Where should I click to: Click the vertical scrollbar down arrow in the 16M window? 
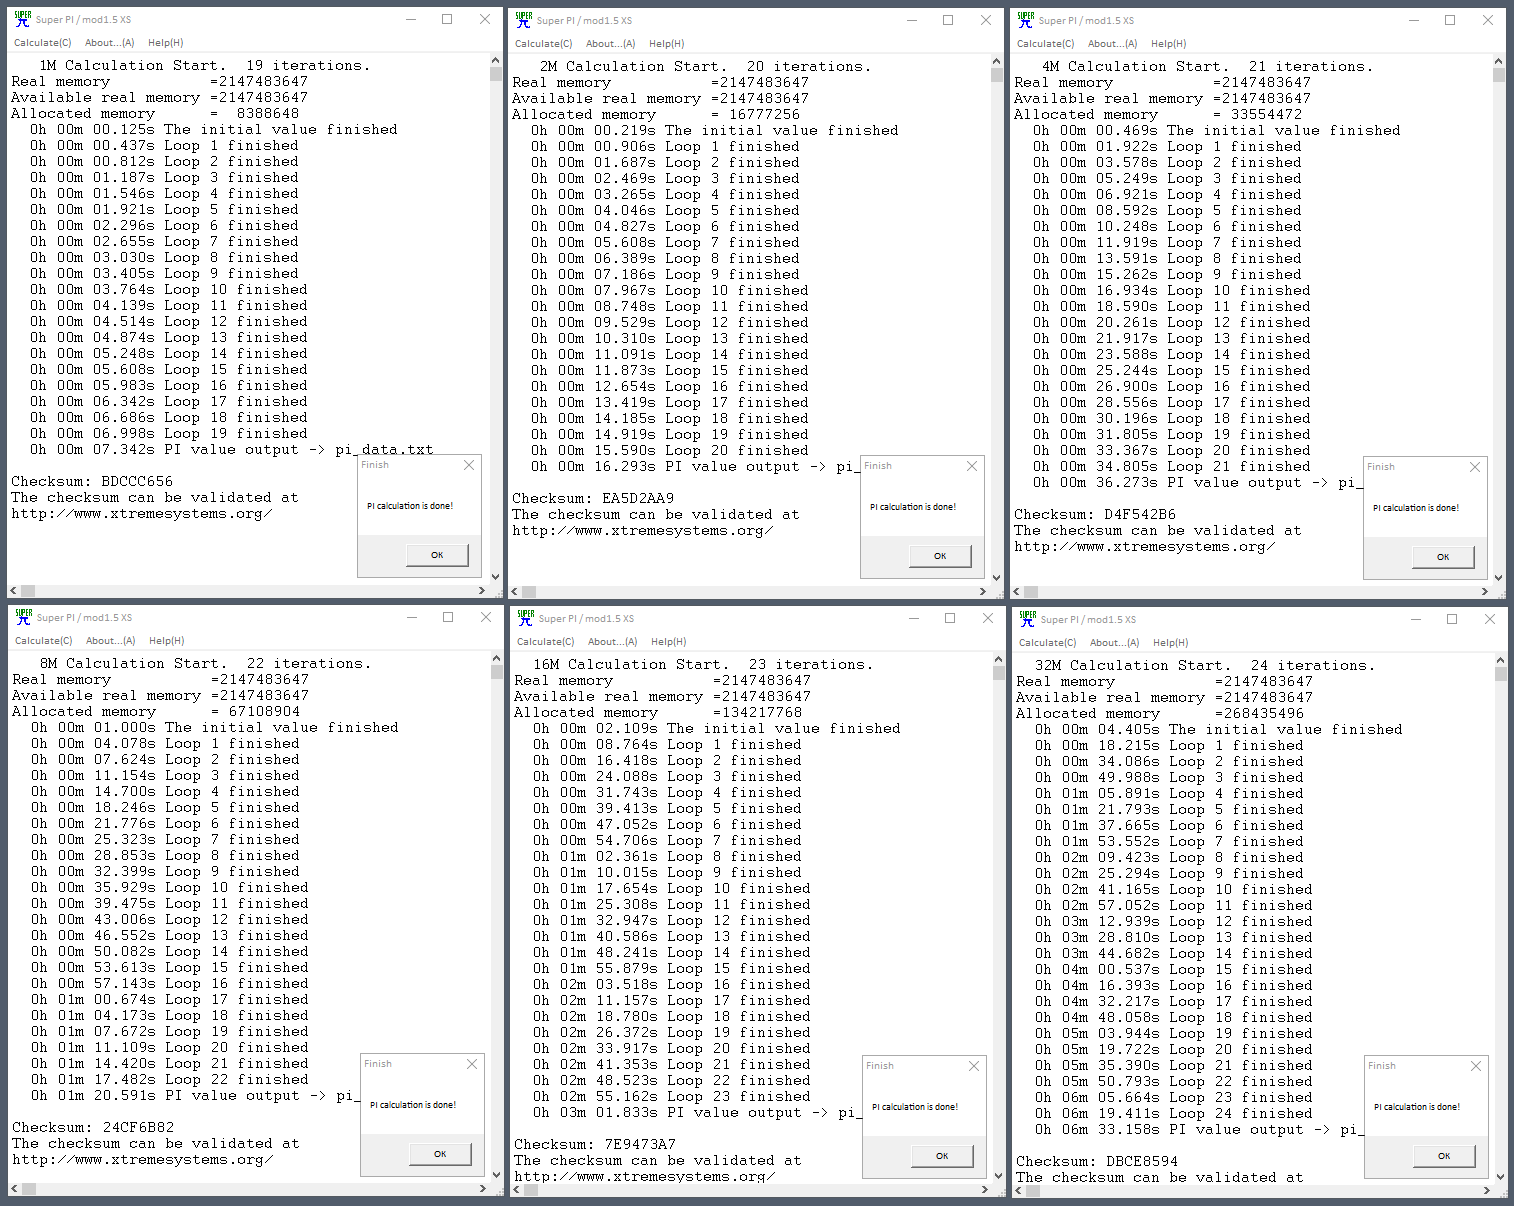(999, 1176)
